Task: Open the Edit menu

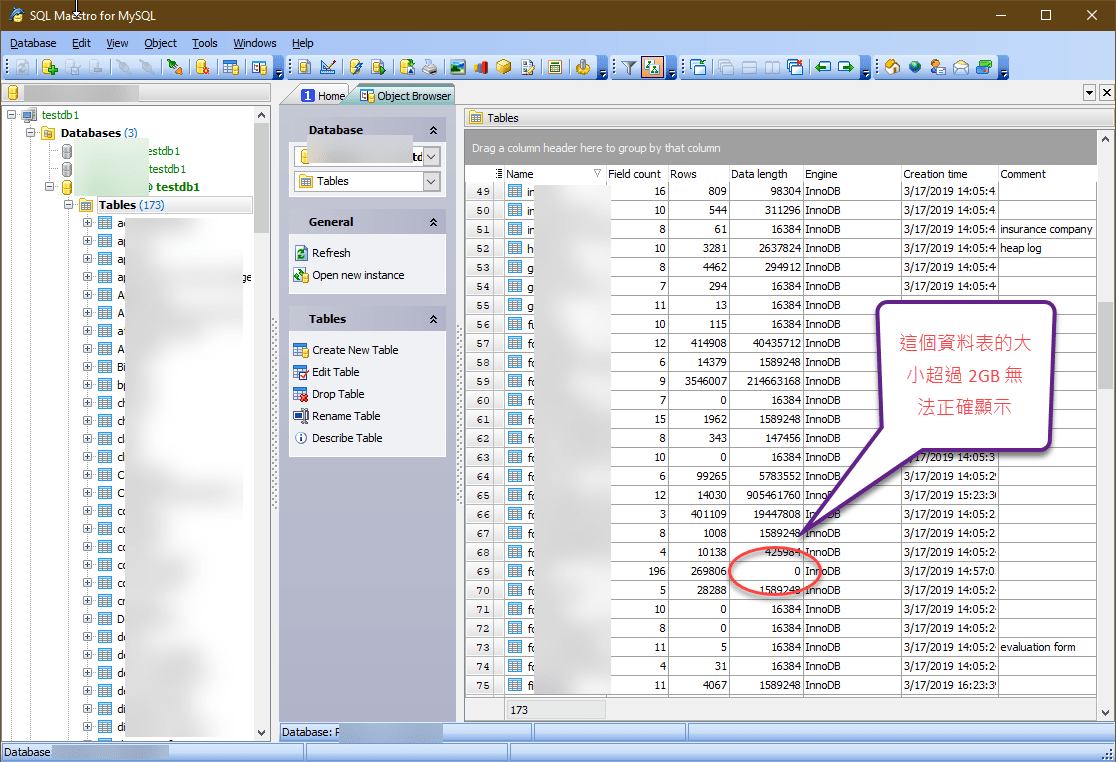Action: coord(81,43)
